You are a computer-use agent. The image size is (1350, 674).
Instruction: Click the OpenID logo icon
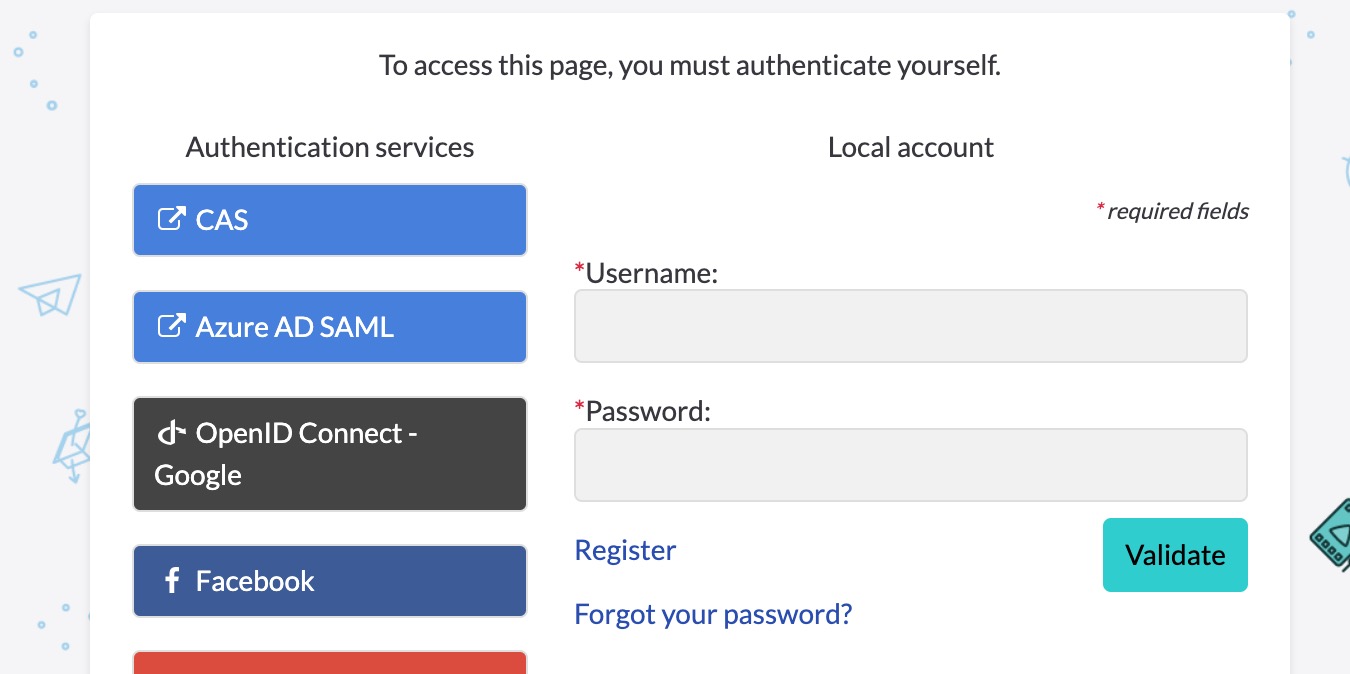pyautogui.click(x=172, y=433)
